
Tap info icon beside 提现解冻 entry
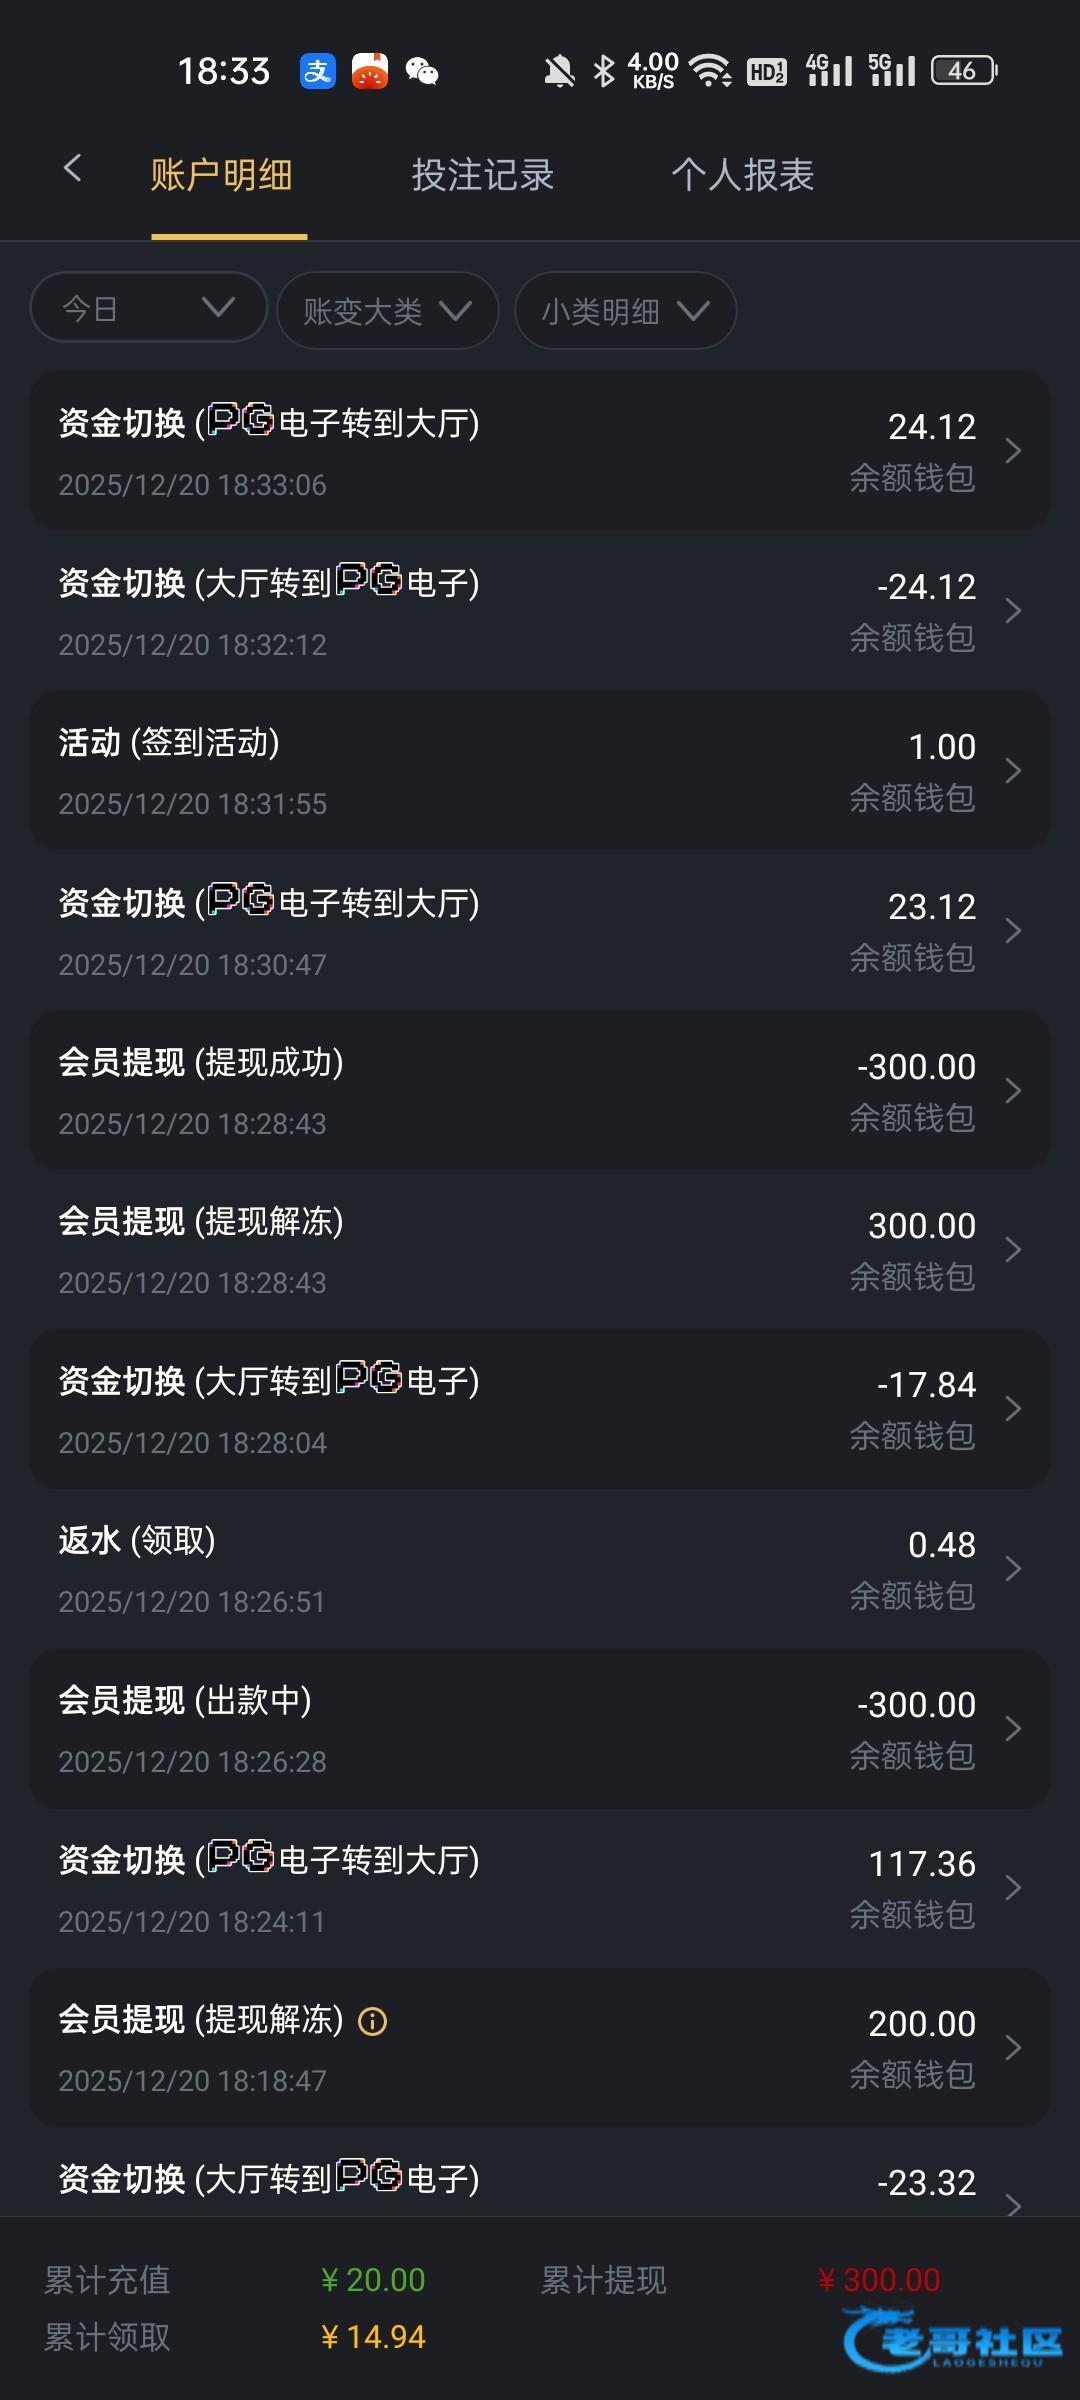[373, 2022]
